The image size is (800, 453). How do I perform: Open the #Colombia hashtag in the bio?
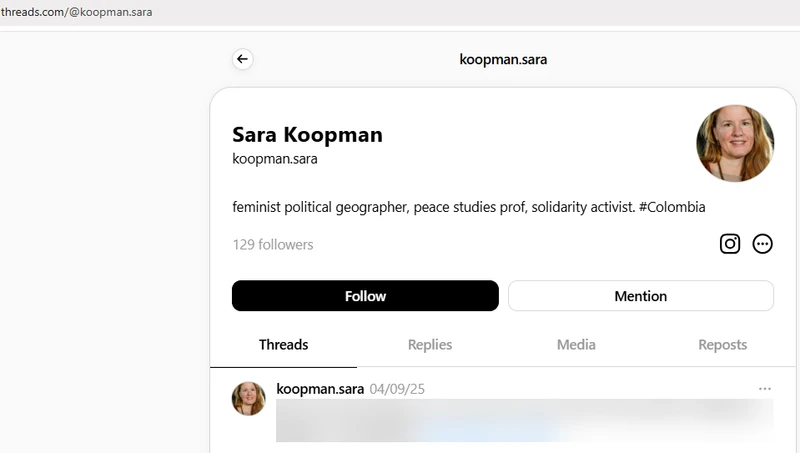click(672, 207)
